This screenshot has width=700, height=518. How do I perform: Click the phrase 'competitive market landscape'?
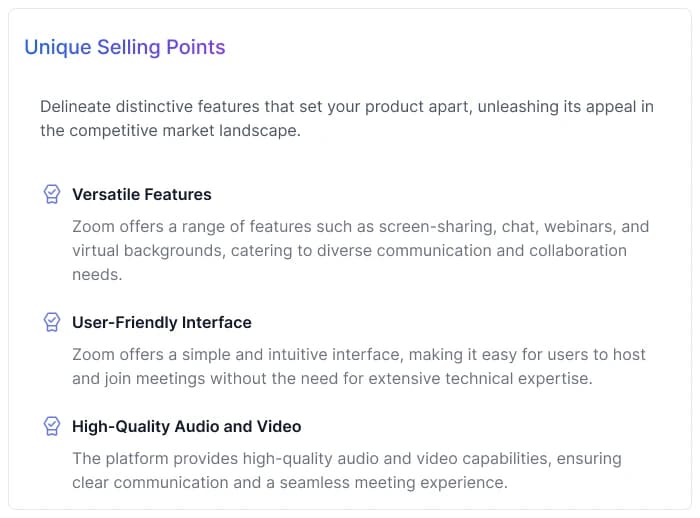184,130
